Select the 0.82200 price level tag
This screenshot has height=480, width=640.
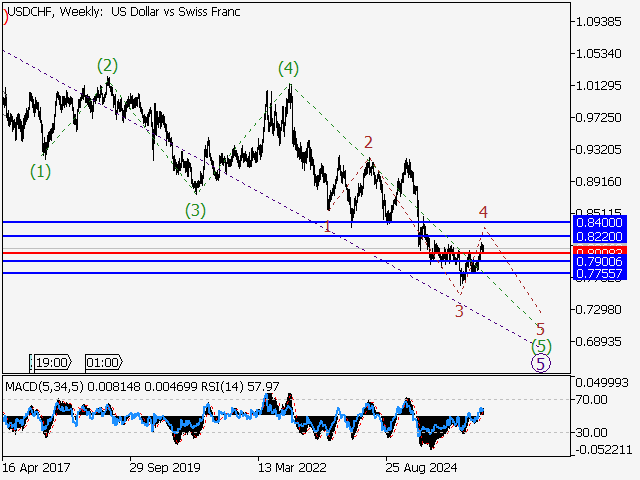pyautogui.click(x=600, y=236)
